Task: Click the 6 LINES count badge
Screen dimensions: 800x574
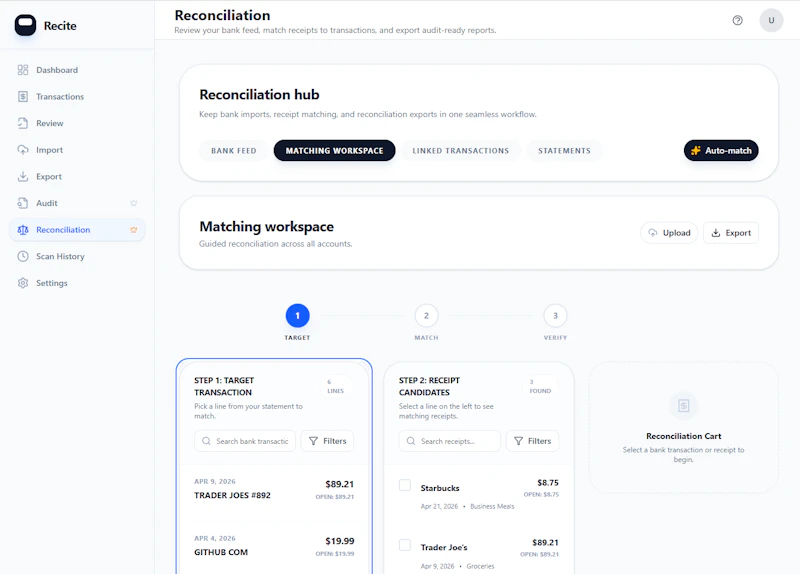Action: pos(335,386)
